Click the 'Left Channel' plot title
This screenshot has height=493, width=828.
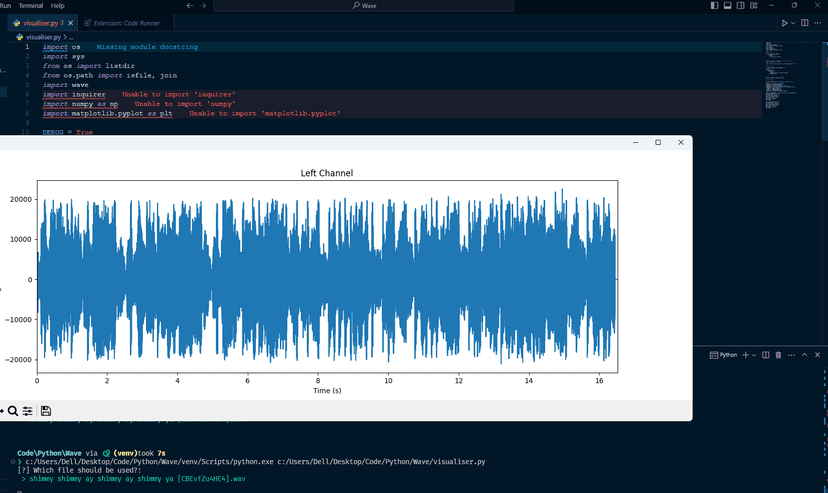tap(327, 173)
